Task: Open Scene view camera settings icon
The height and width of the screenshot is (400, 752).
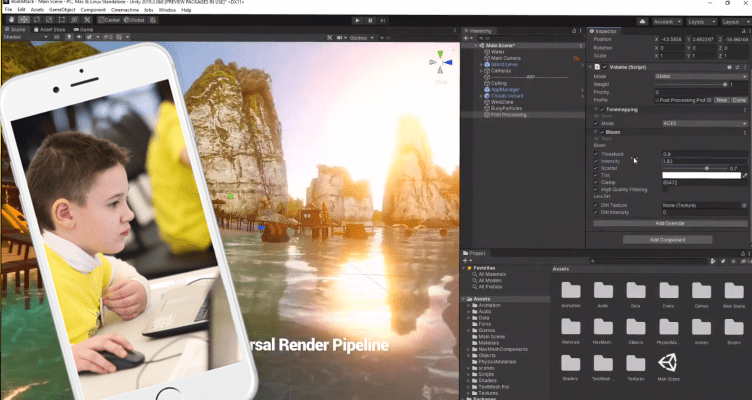Action: [341, 37]
